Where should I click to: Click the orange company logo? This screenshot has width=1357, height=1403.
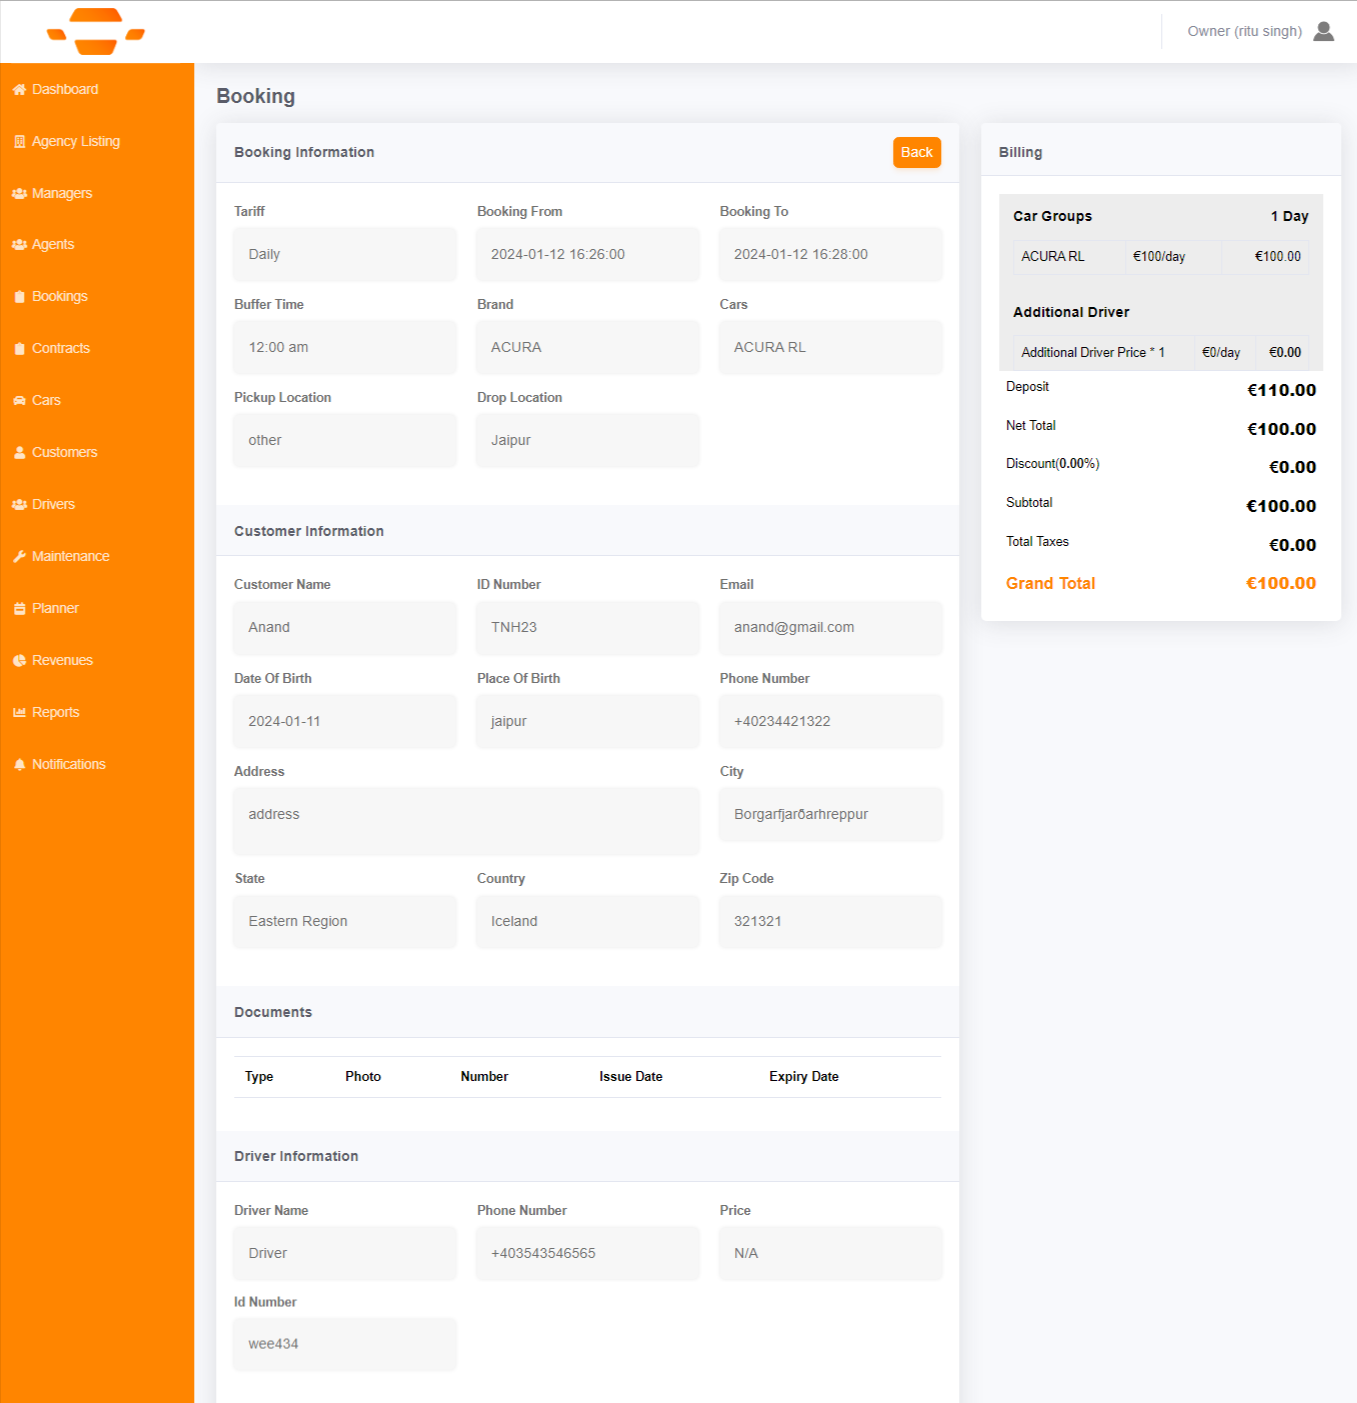(96, 31)
